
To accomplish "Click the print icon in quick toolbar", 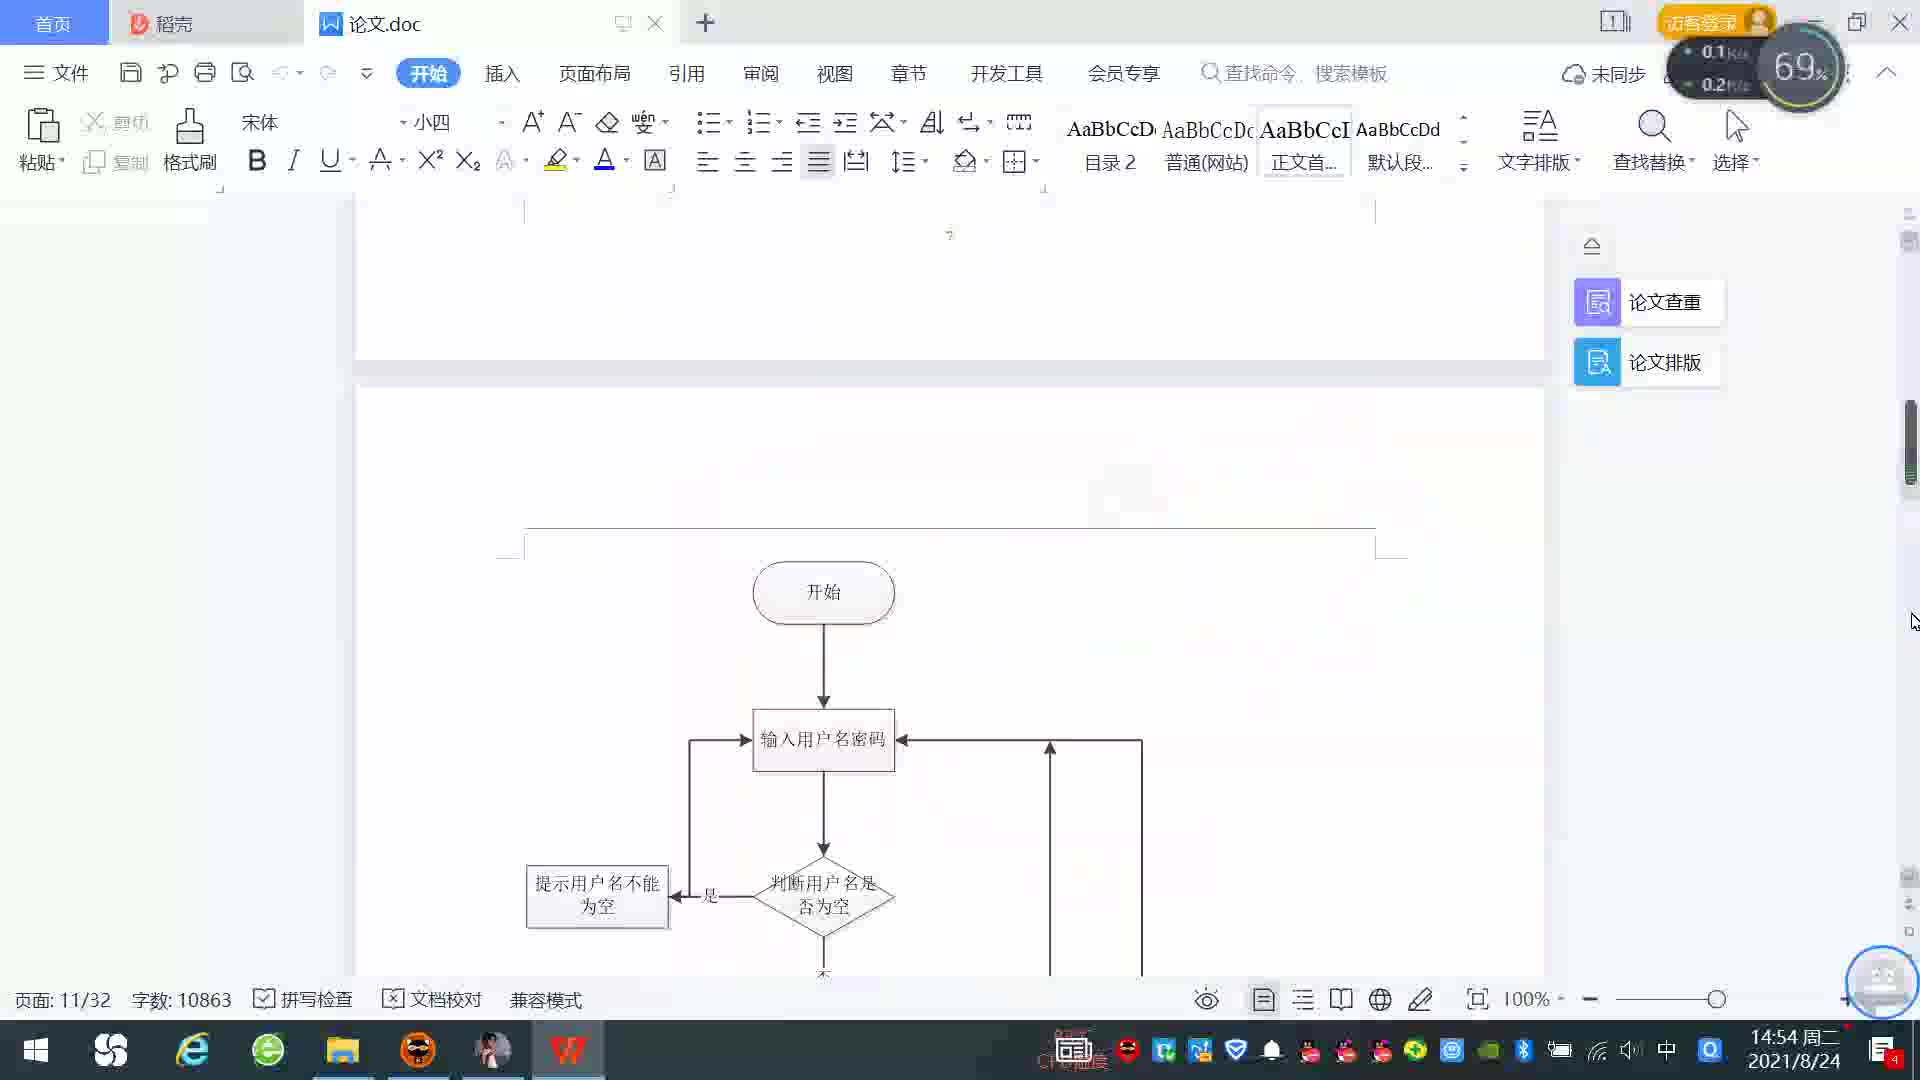I will pos(205,73).
